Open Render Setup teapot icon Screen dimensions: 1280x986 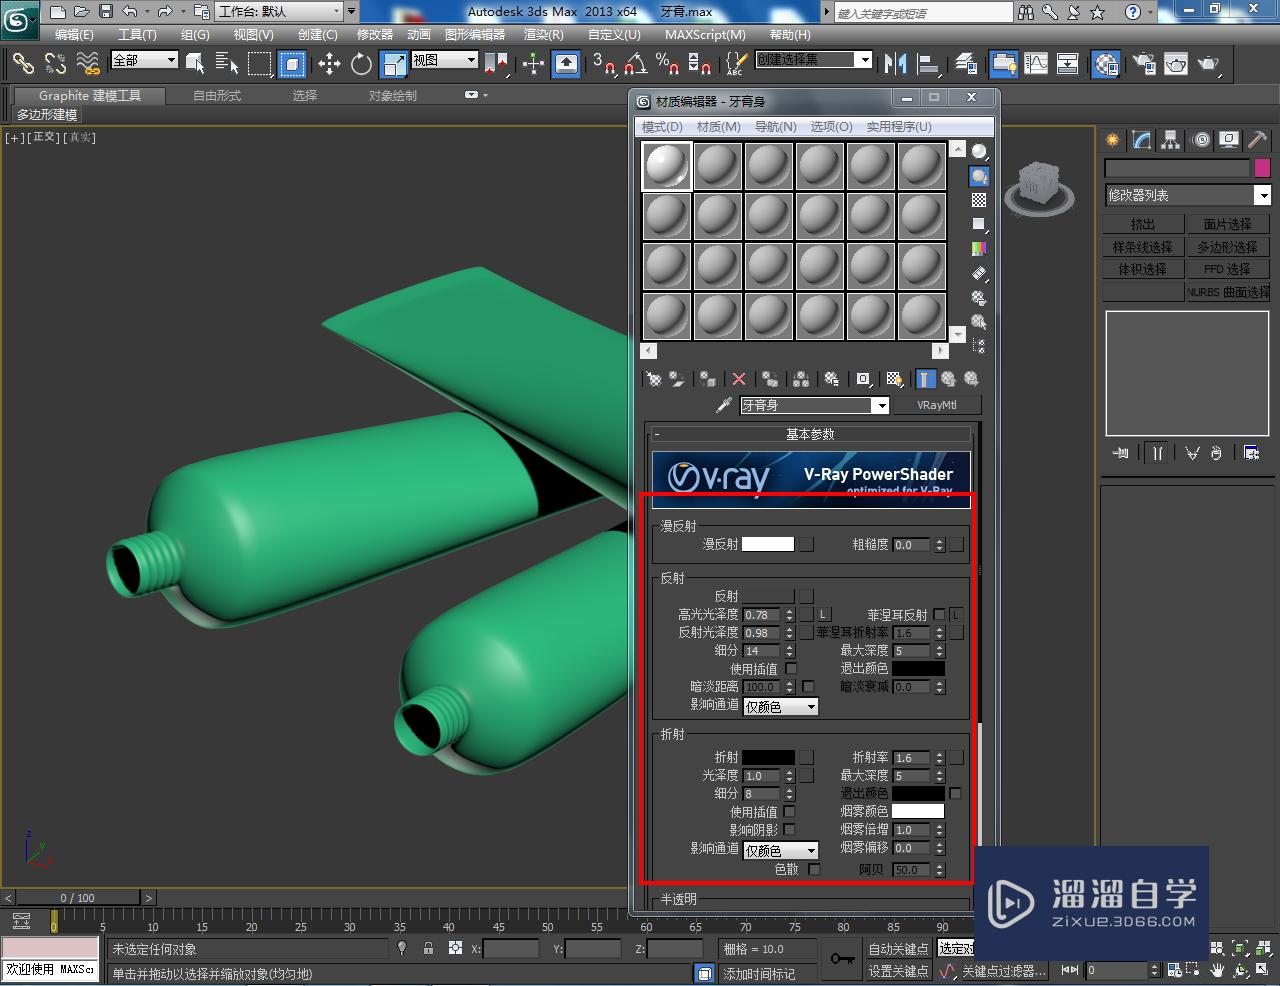coord(1144,64)
